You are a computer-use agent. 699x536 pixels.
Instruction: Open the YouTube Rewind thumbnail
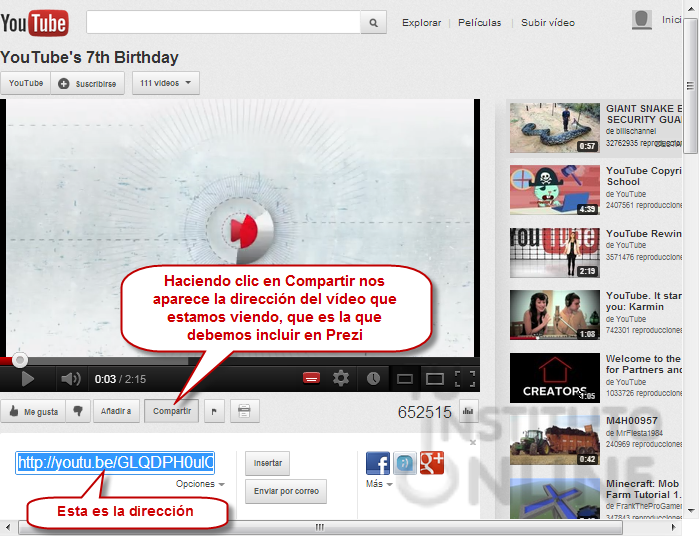(555, 253)
